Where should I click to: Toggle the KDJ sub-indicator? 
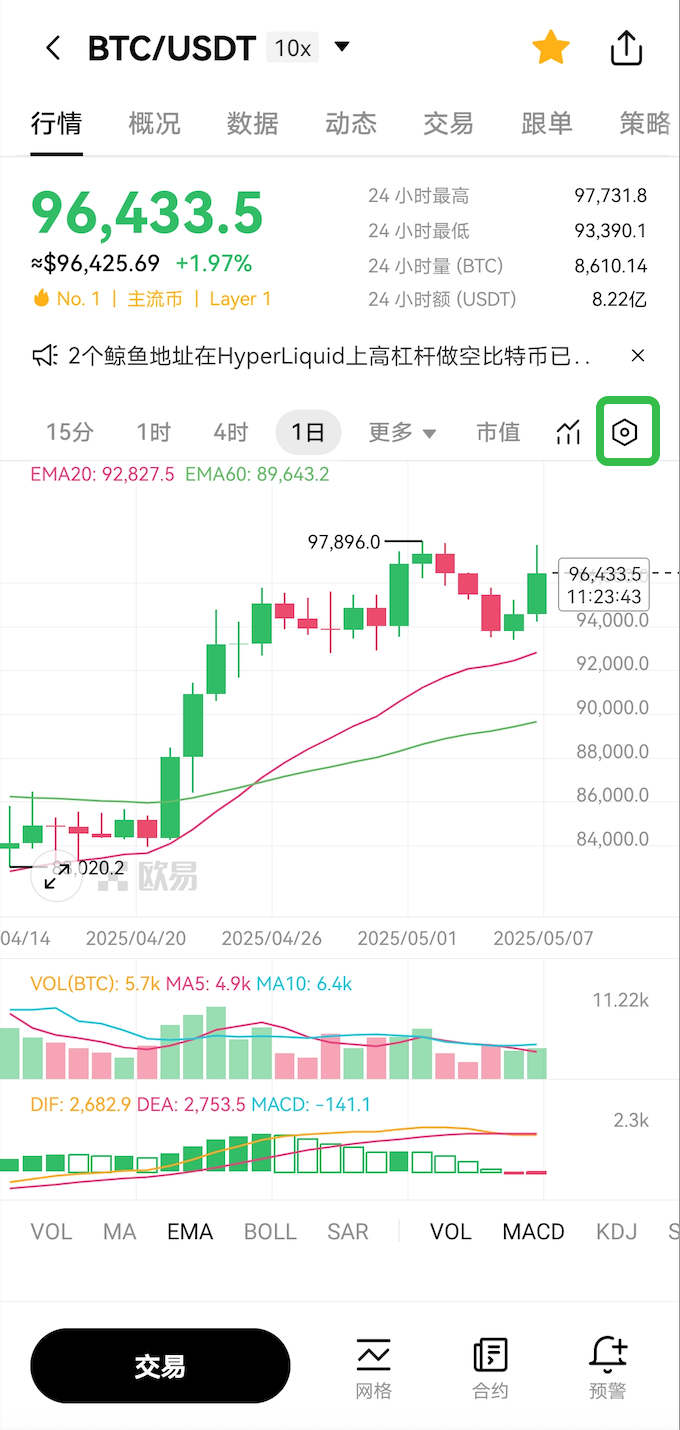[x=616, y=1231]
